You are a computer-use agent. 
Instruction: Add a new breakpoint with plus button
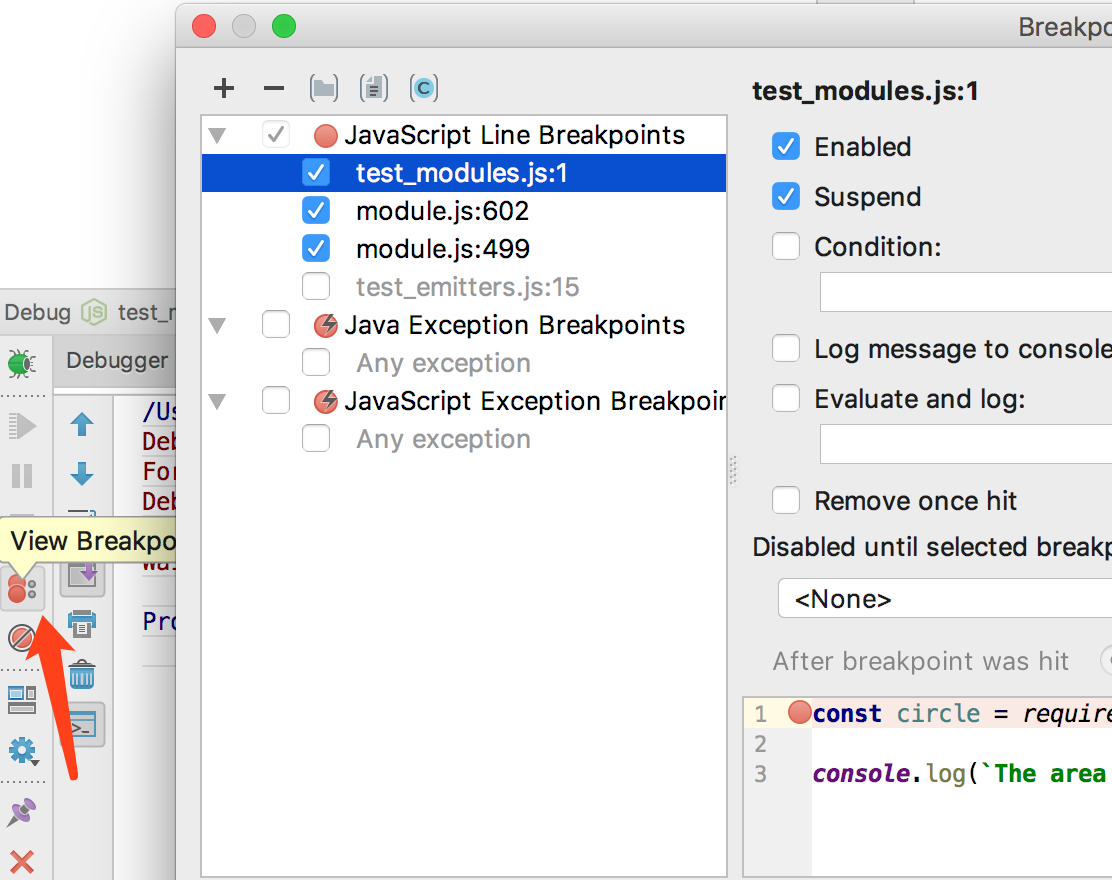pos(224,87)
